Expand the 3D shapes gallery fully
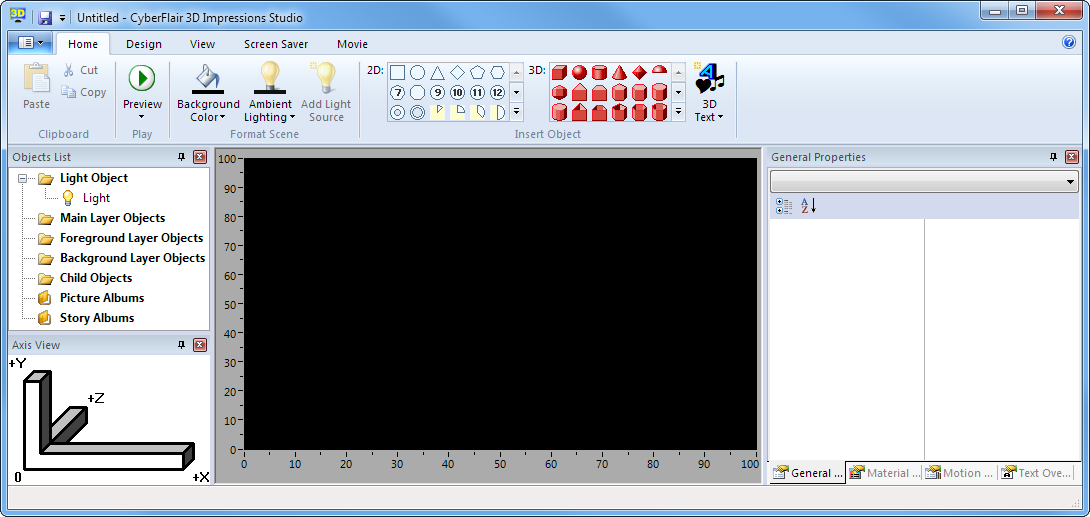 (678, 111)
